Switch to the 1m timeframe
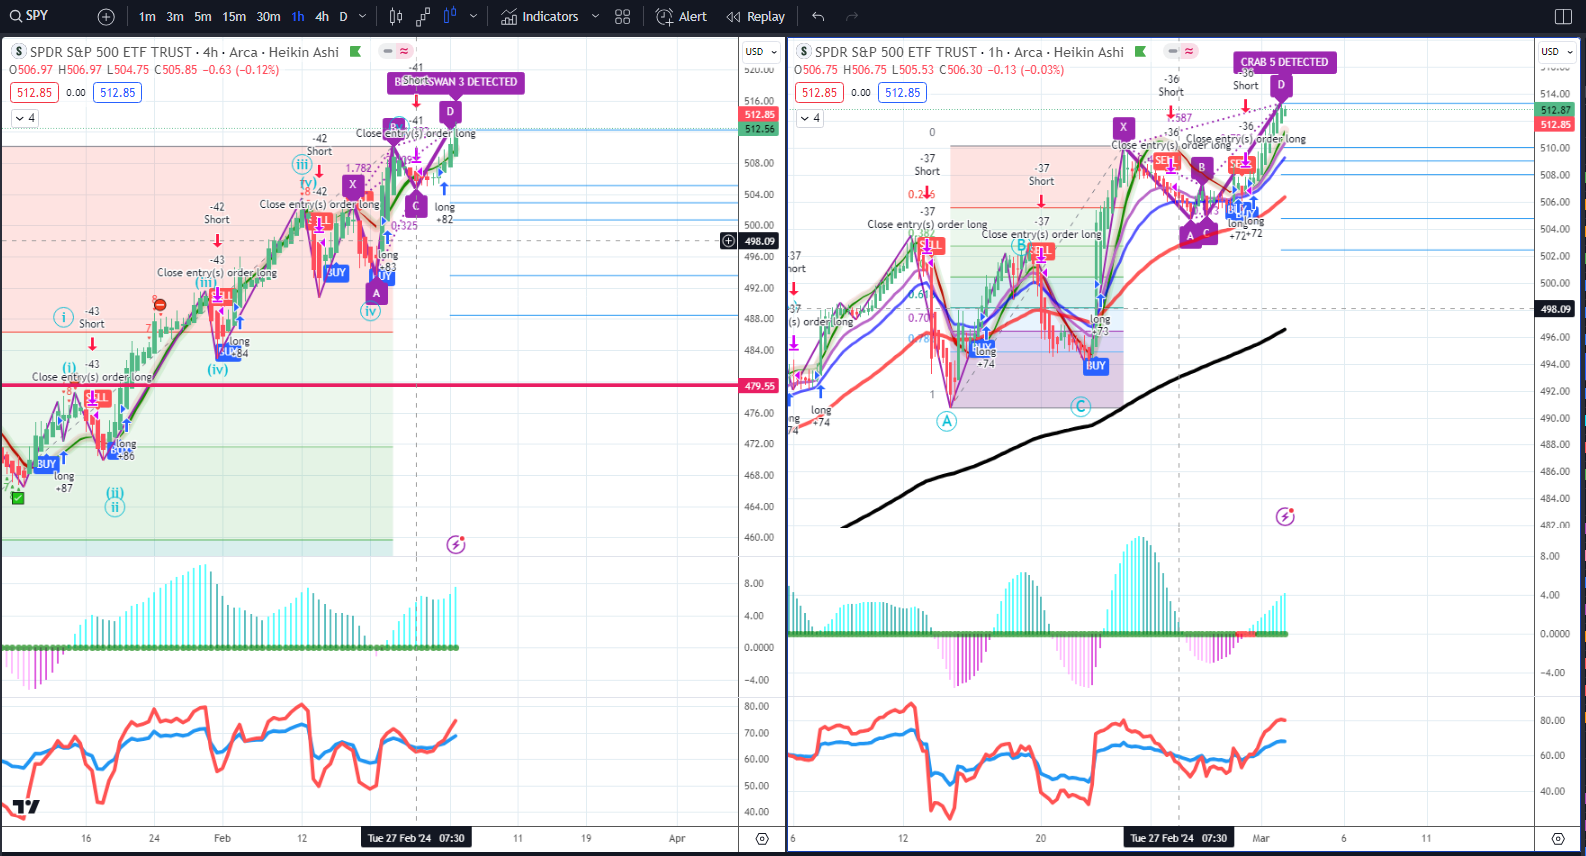 click(147, 17)
